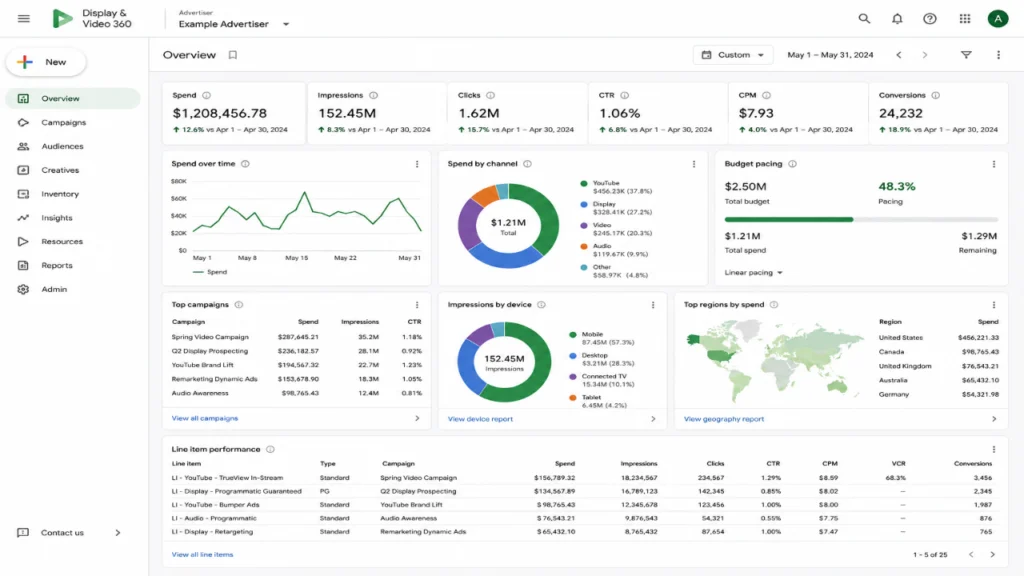
Task: Go to previous page of line items
Action: click(x=971, y=554)
